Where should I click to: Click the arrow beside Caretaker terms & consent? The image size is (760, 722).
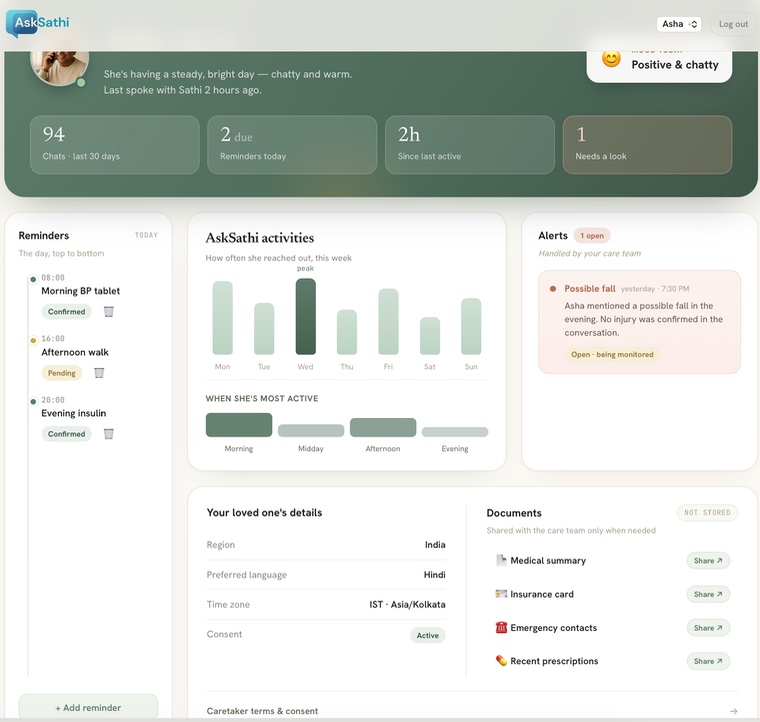733,711
